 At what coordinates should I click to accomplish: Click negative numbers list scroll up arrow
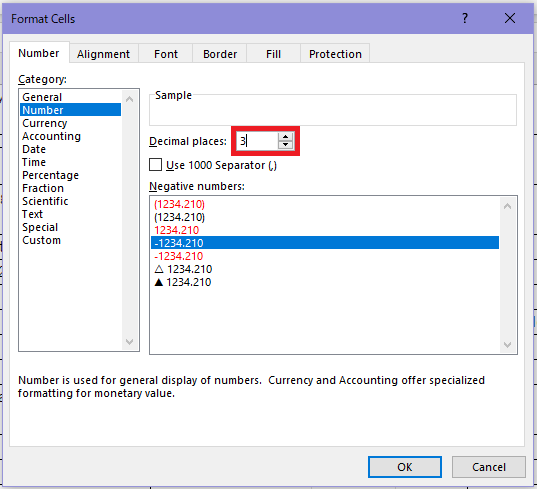point(508,206)
